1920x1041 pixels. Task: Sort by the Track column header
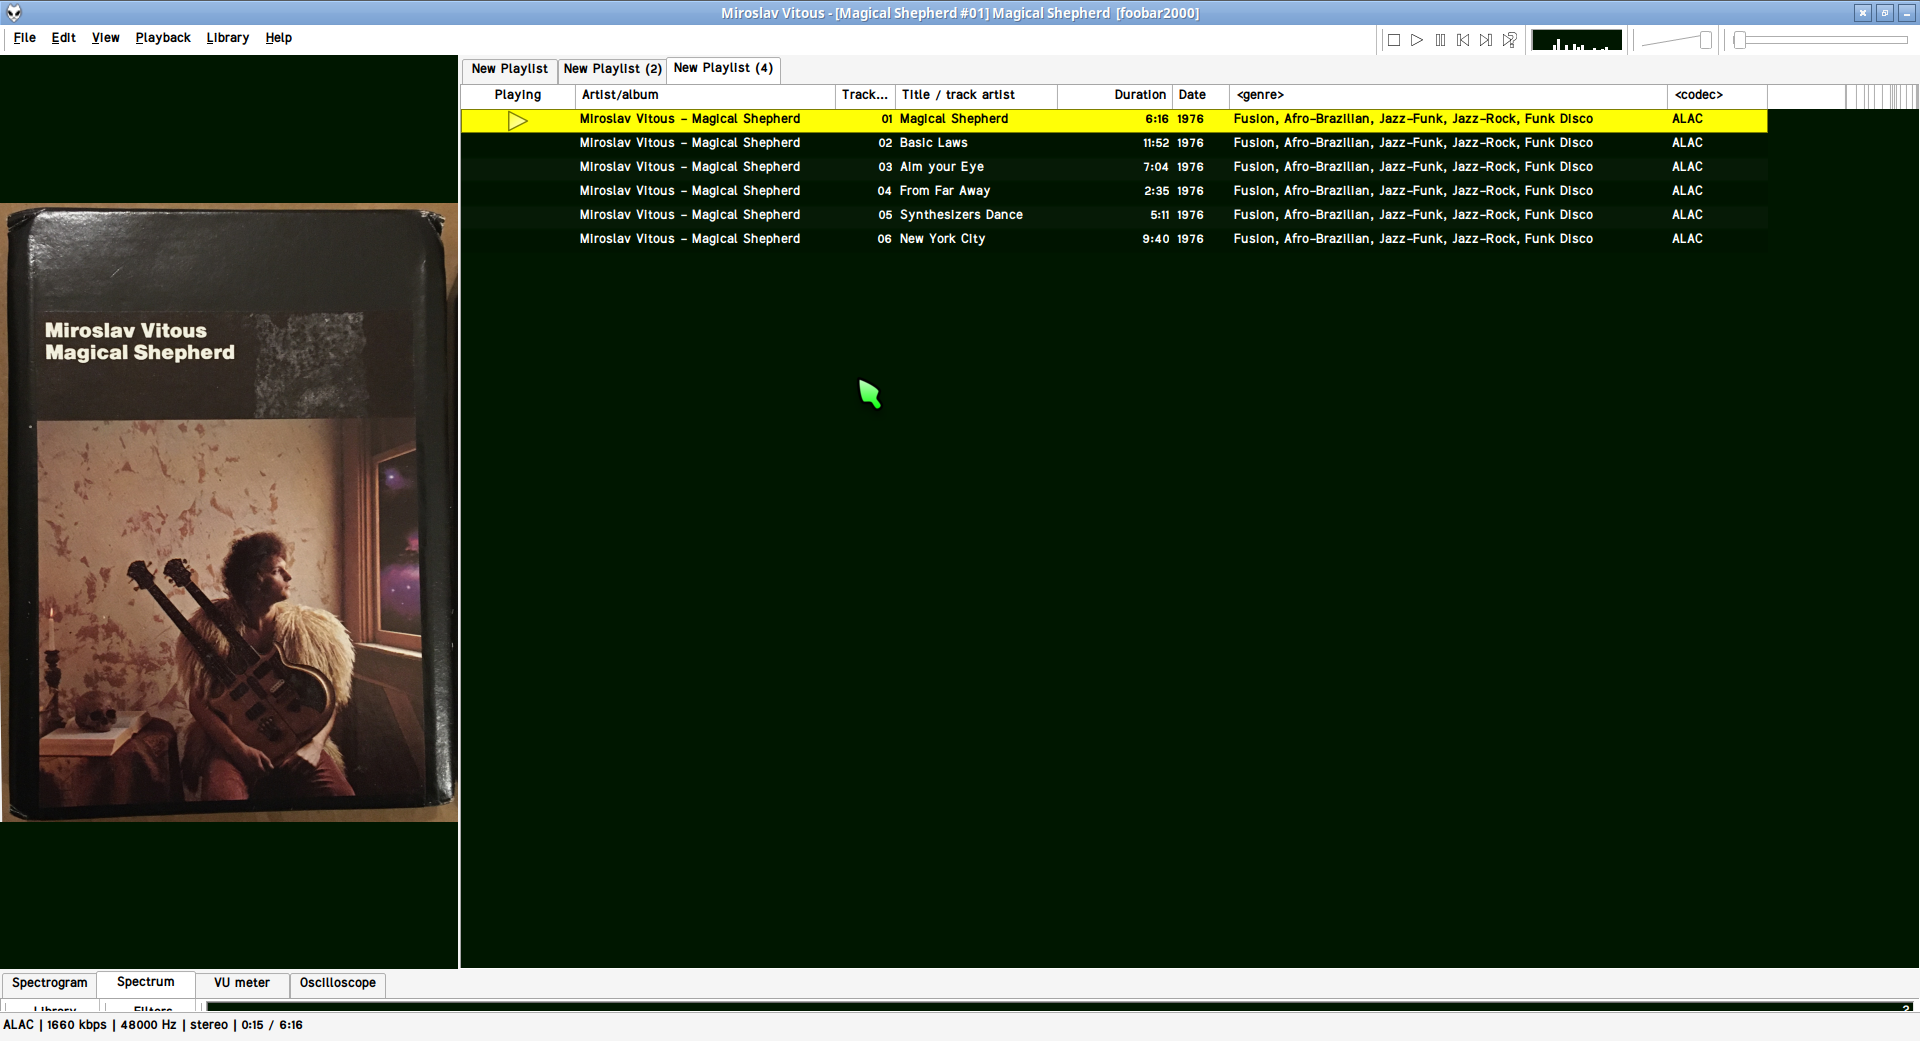coord(865,95)
